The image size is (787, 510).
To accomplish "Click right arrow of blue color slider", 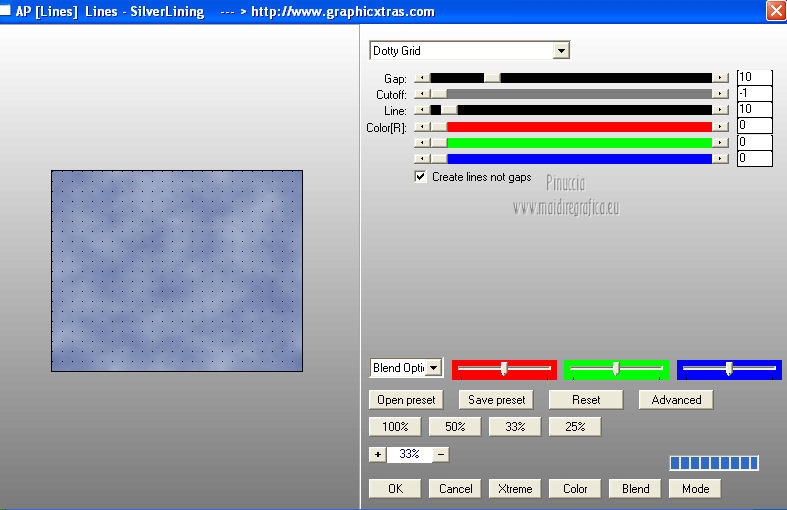I will (720, 159).
